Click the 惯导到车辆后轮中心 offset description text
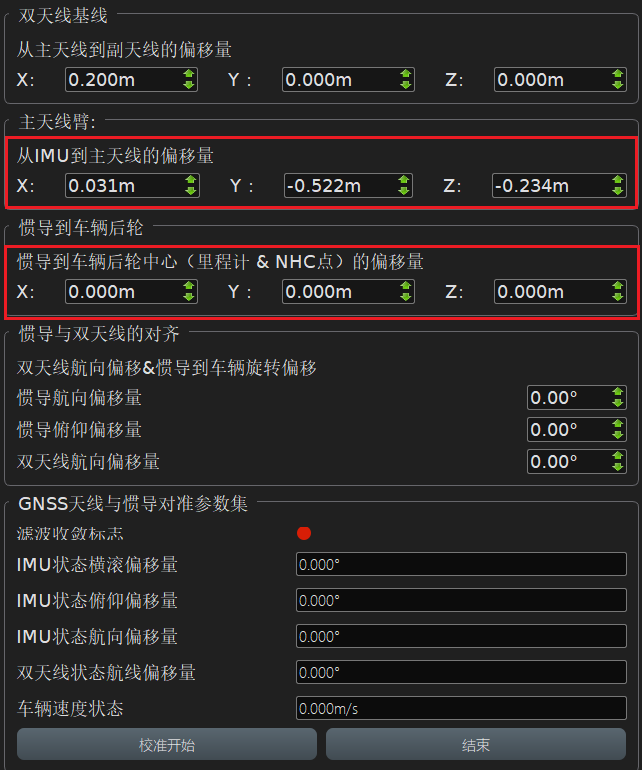Image resolution: width=642 pixels, height=770 pixels. (220, 262)
